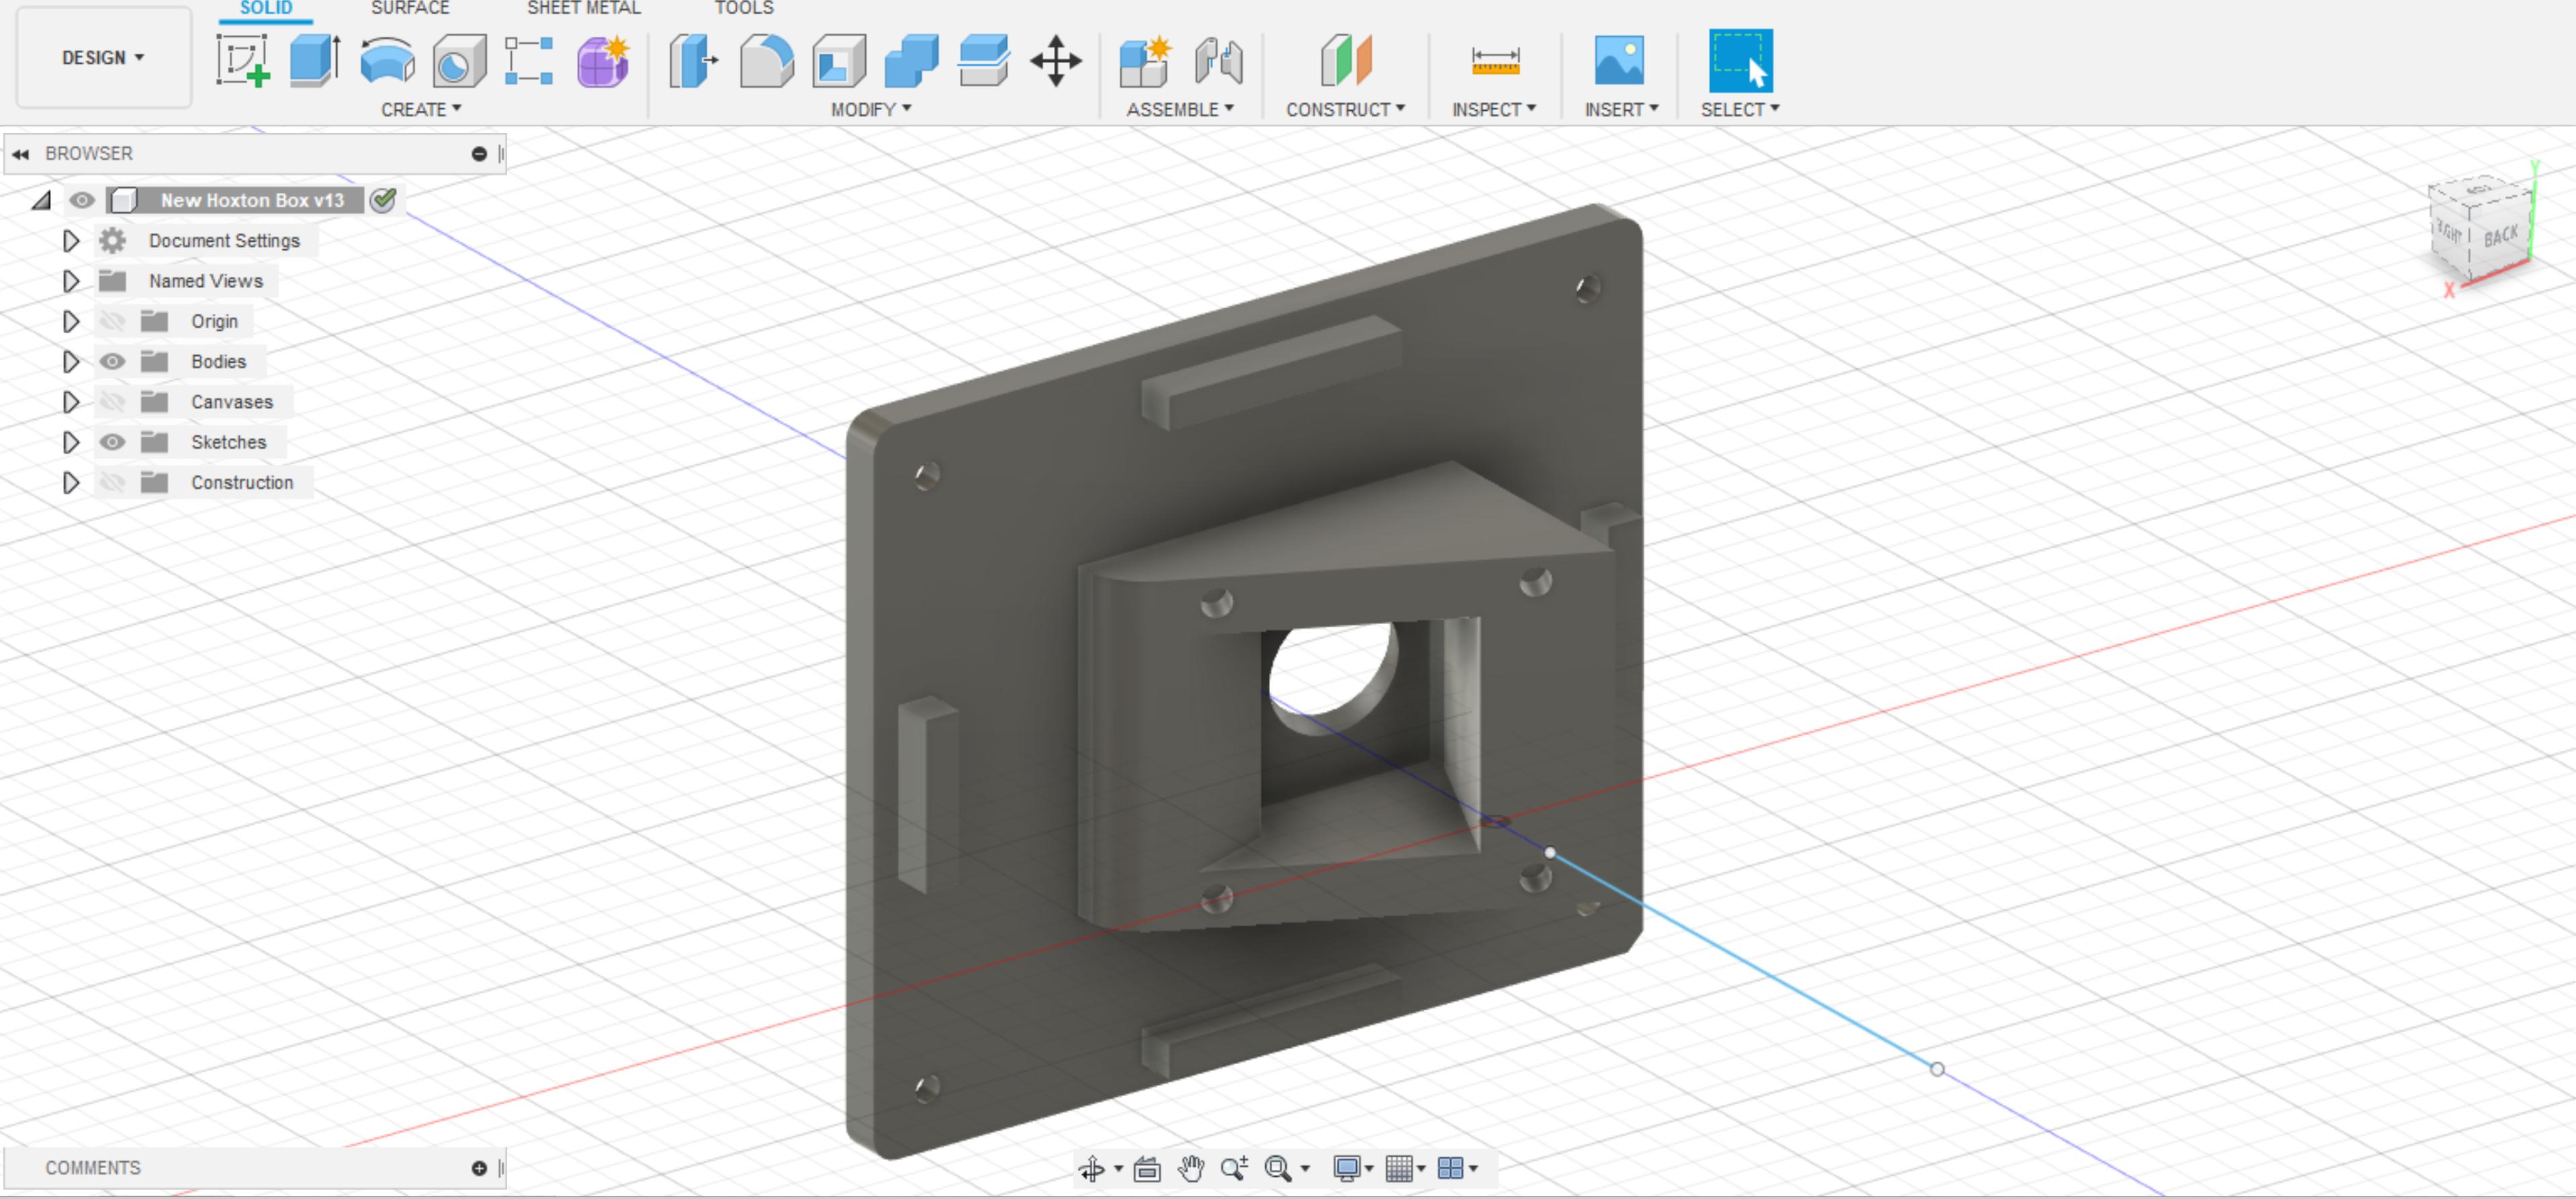Screen dimensions: 2576x1199
Task: Open Display Settings monitor icon
Action: 1347,1167
